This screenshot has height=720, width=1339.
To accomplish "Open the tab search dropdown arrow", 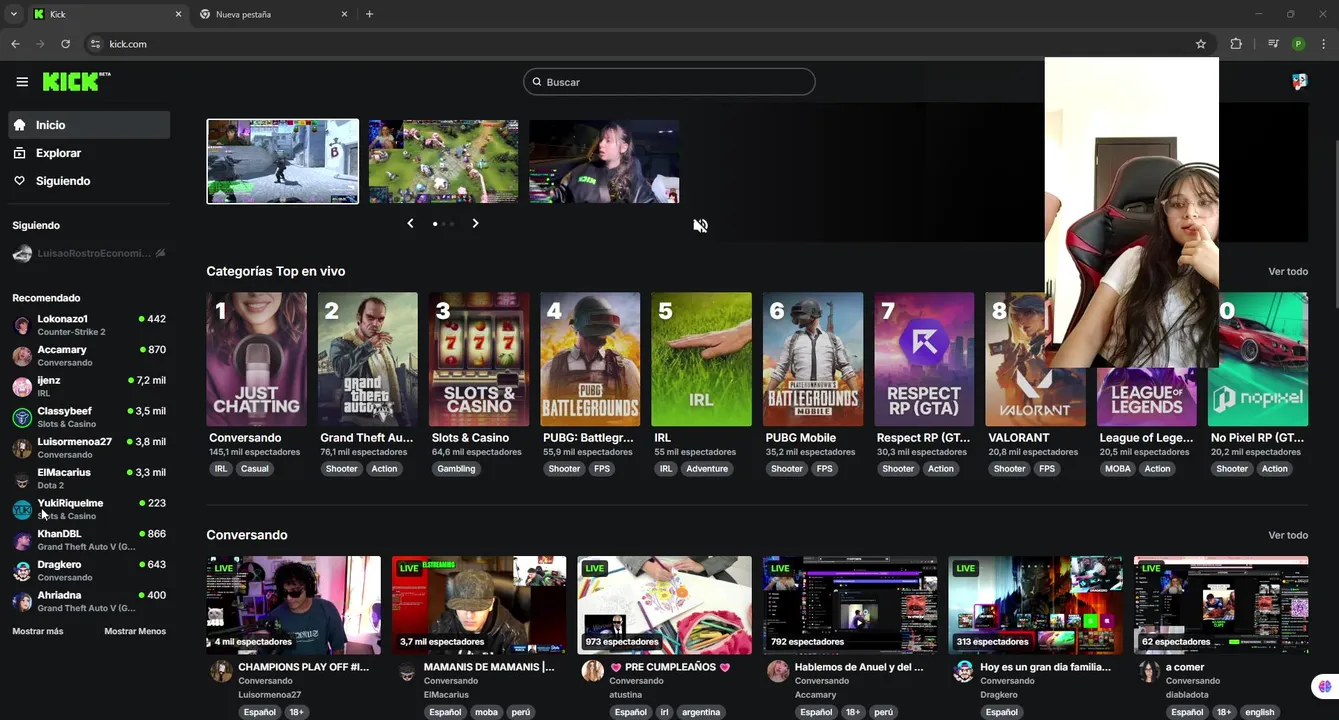I will (13, 14).
